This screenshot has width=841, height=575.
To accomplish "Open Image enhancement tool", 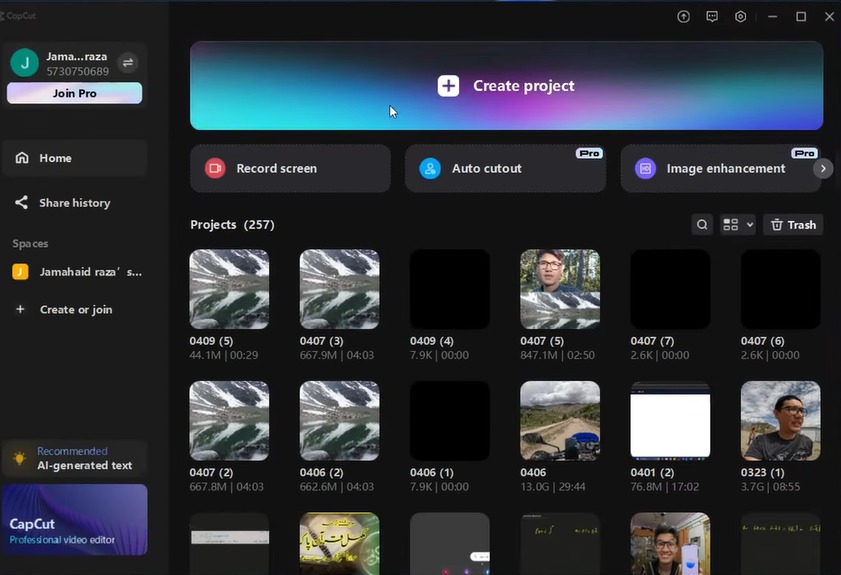I will (x=720, y=168).
